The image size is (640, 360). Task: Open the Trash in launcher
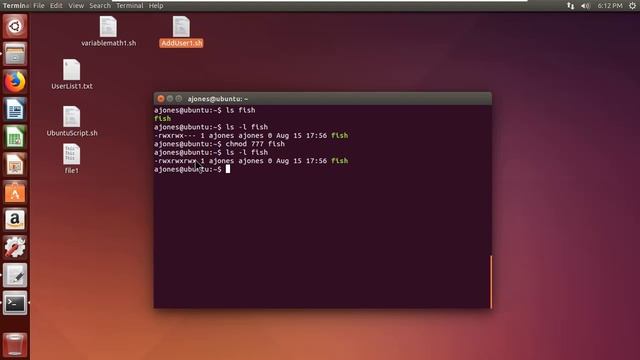pyautogui.click(x=15, y=345)
